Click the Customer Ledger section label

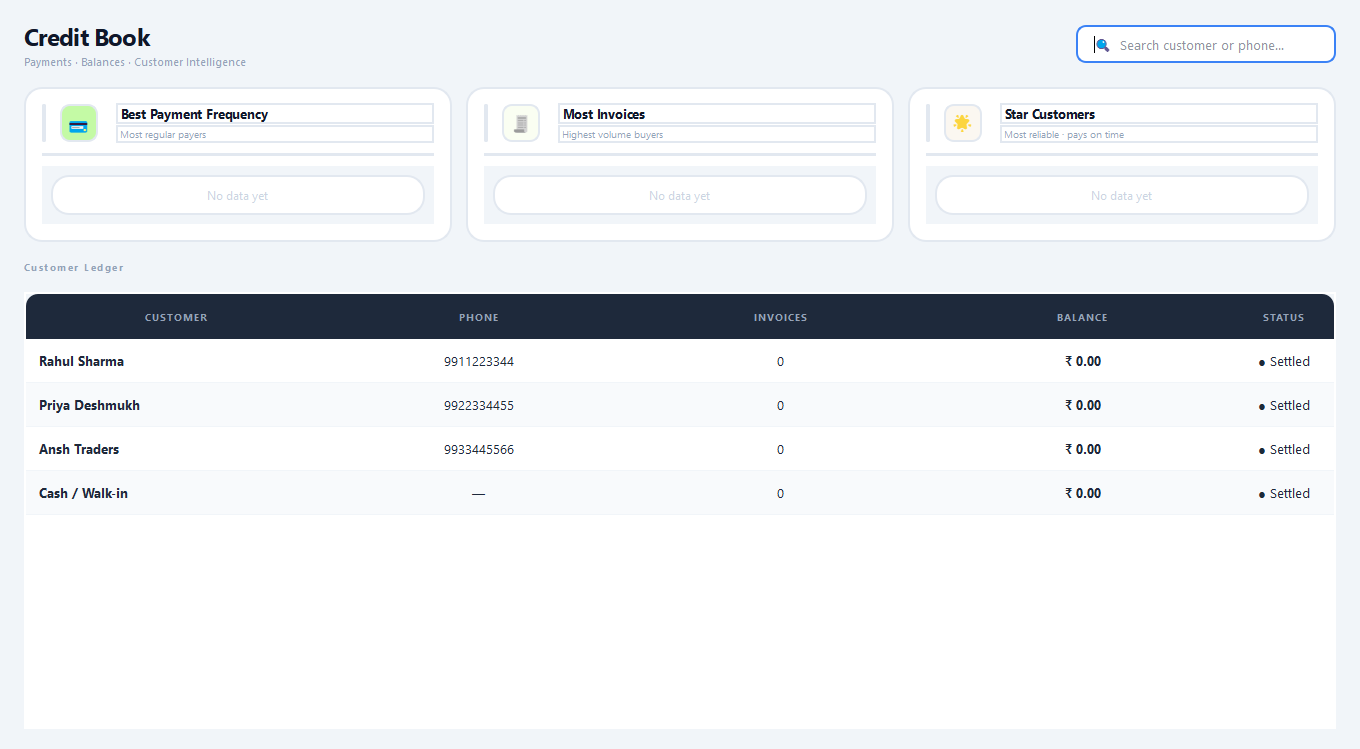pyautogui.click(x=74, y=268)
